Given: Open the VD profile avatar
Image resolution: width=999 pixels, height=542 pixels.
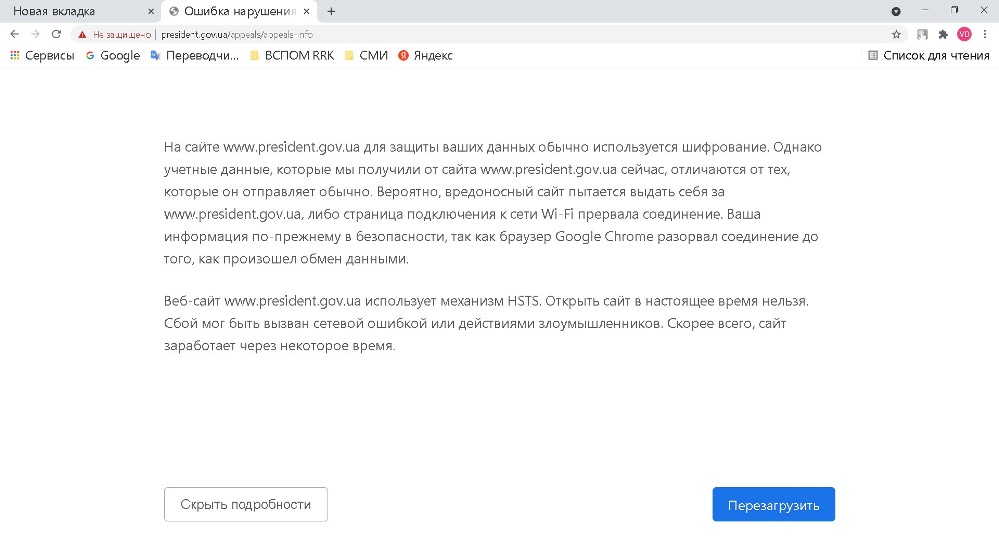Looking at the screenshot, I should point(964,34).
